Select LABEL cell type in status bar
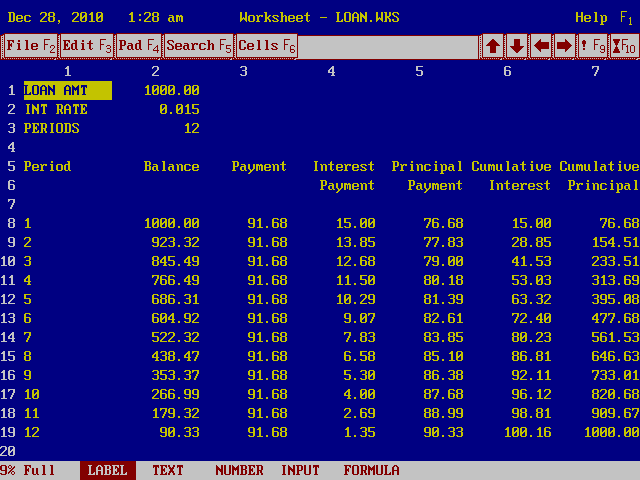 click(x=107, y=471)
